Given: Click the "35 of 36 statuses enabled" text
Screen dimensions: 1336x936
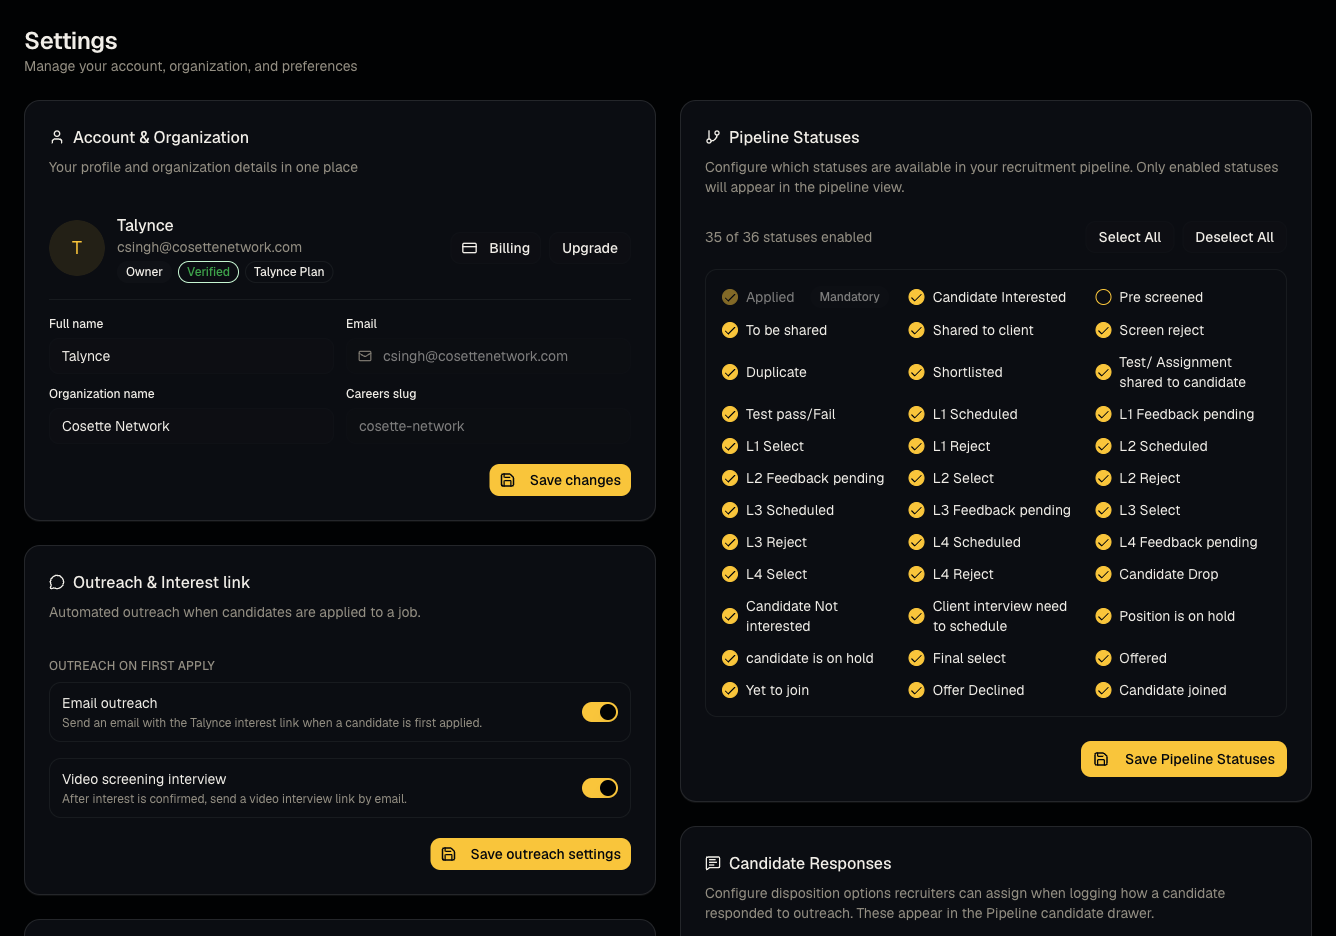Looking at the screenshot, I should coord(788,237).
